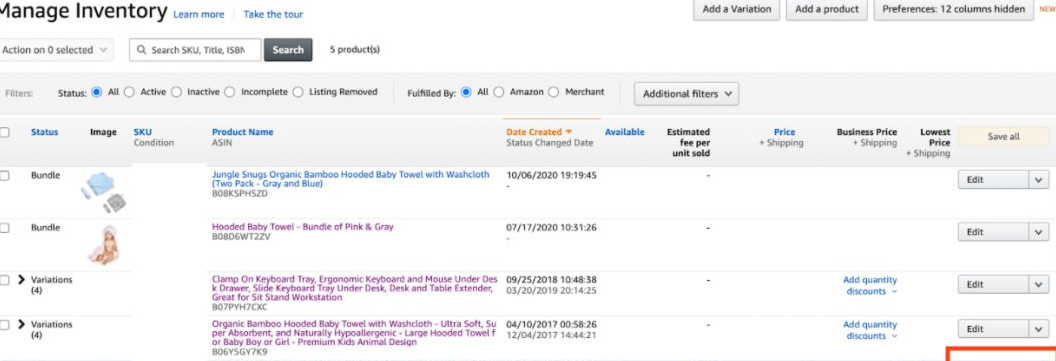Open the pink hooded baby towel thumbnail
Viewport: 1056px width, 361px height.
(104, 244)
